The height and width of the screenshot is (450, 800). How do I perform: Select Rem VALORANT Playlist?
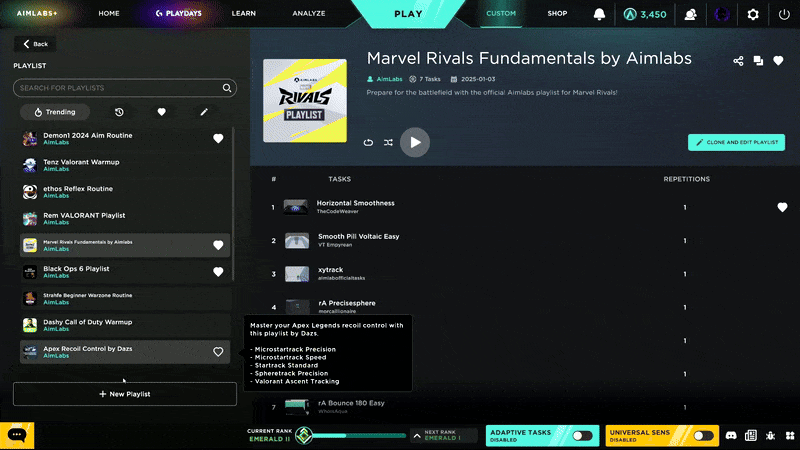(124, 218)
